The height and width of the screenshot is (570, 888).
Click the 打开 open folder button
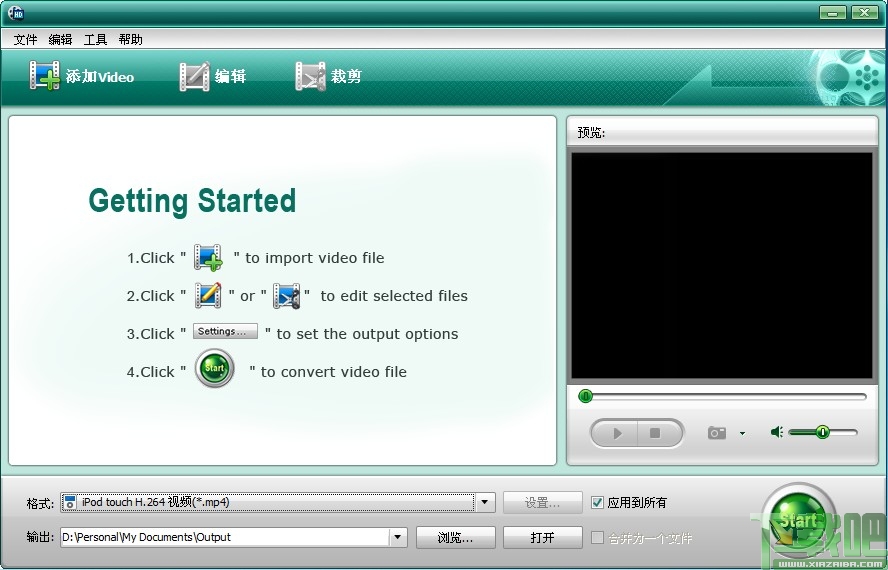[543, 537]
